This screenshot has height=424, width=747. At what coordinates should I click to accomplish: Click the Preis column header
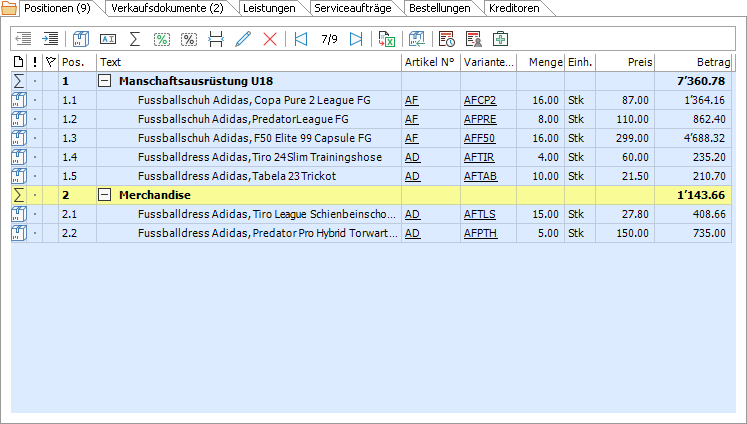625,62
